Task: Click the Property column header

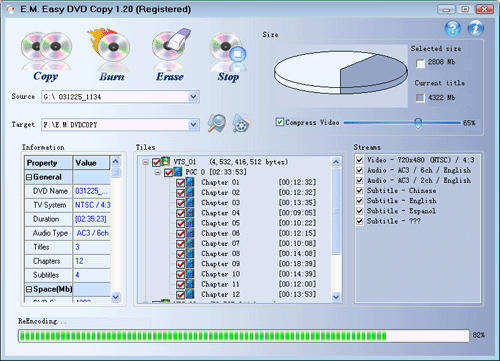Action: pyautogui.click(x=49, y=163)
